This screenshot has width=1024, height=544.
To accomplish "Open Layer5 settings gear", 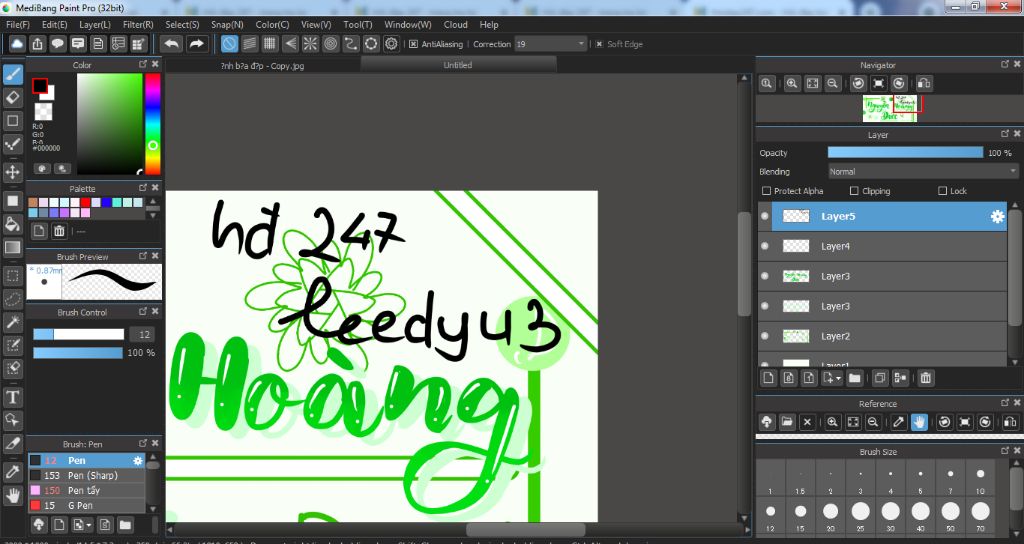I will [997, 216].
